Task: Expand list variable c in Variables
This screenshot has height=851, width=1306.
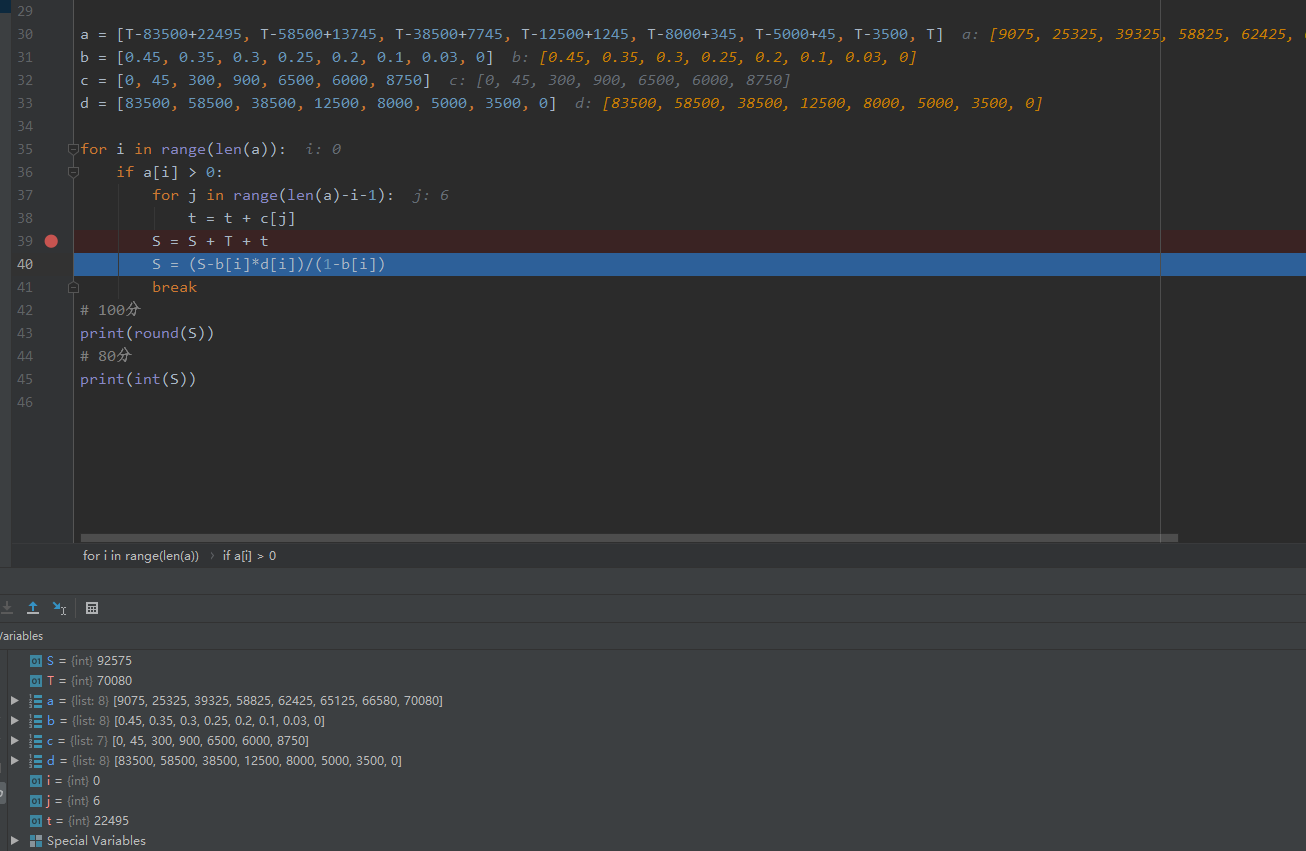Action: (x=14, y=740)
